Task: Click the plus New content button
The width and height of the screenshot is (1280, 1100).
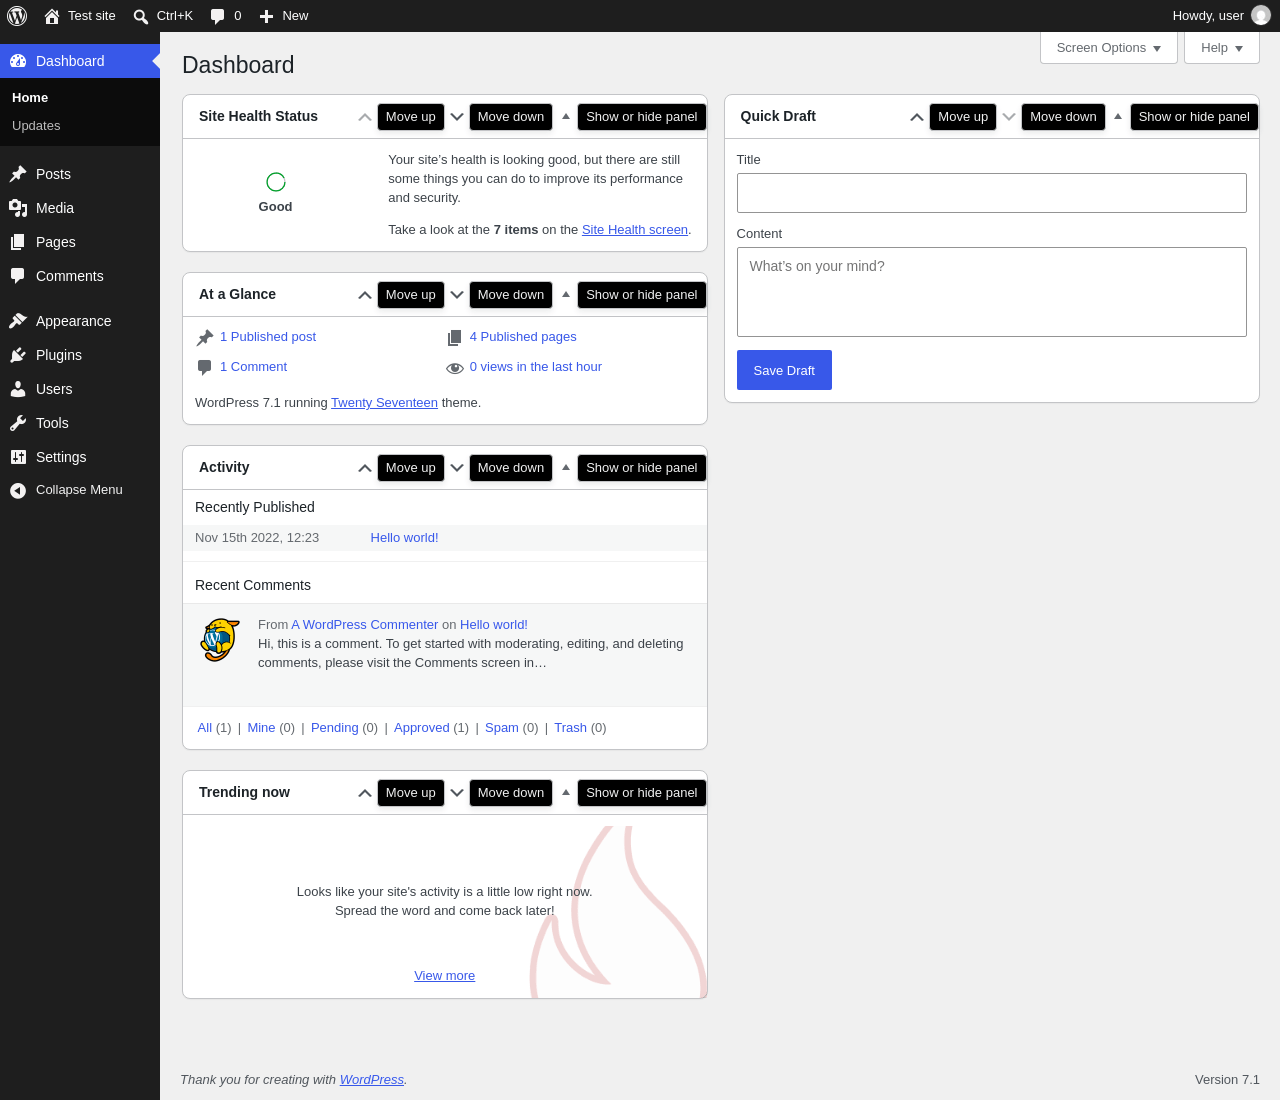Action: (x=283, y=16)
